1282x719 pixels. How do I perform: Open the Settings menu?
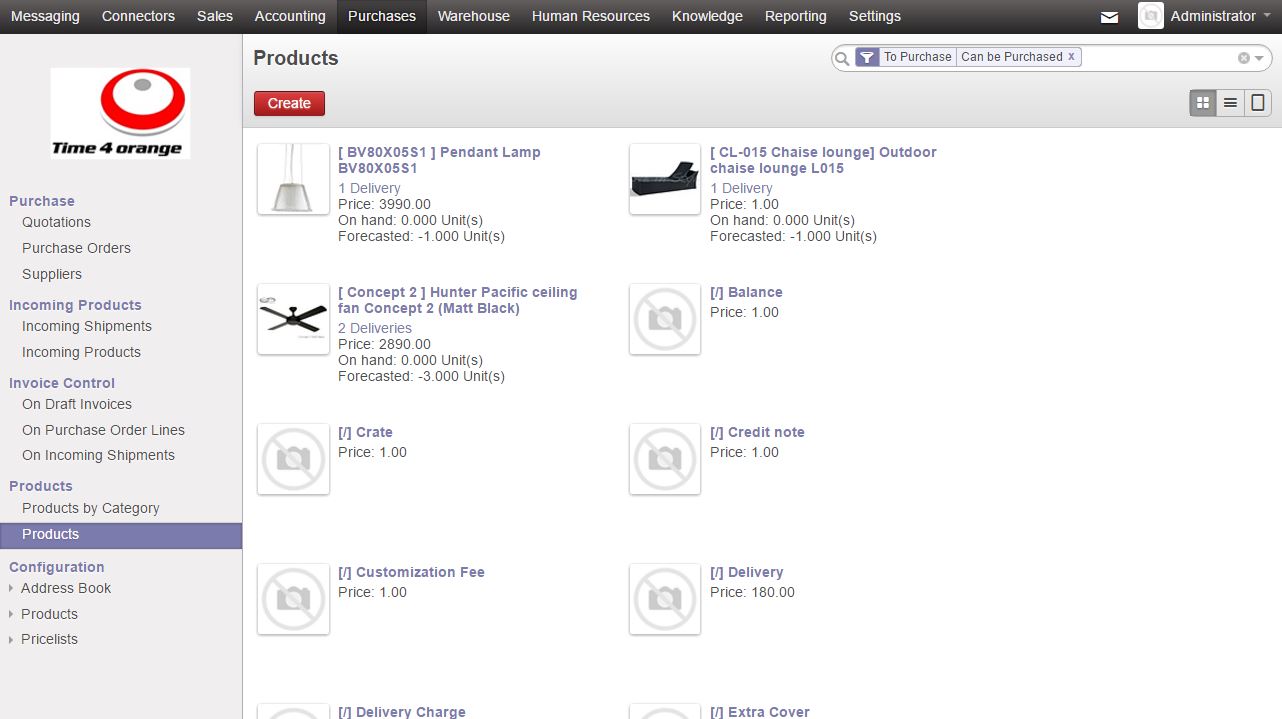point(875,16)
